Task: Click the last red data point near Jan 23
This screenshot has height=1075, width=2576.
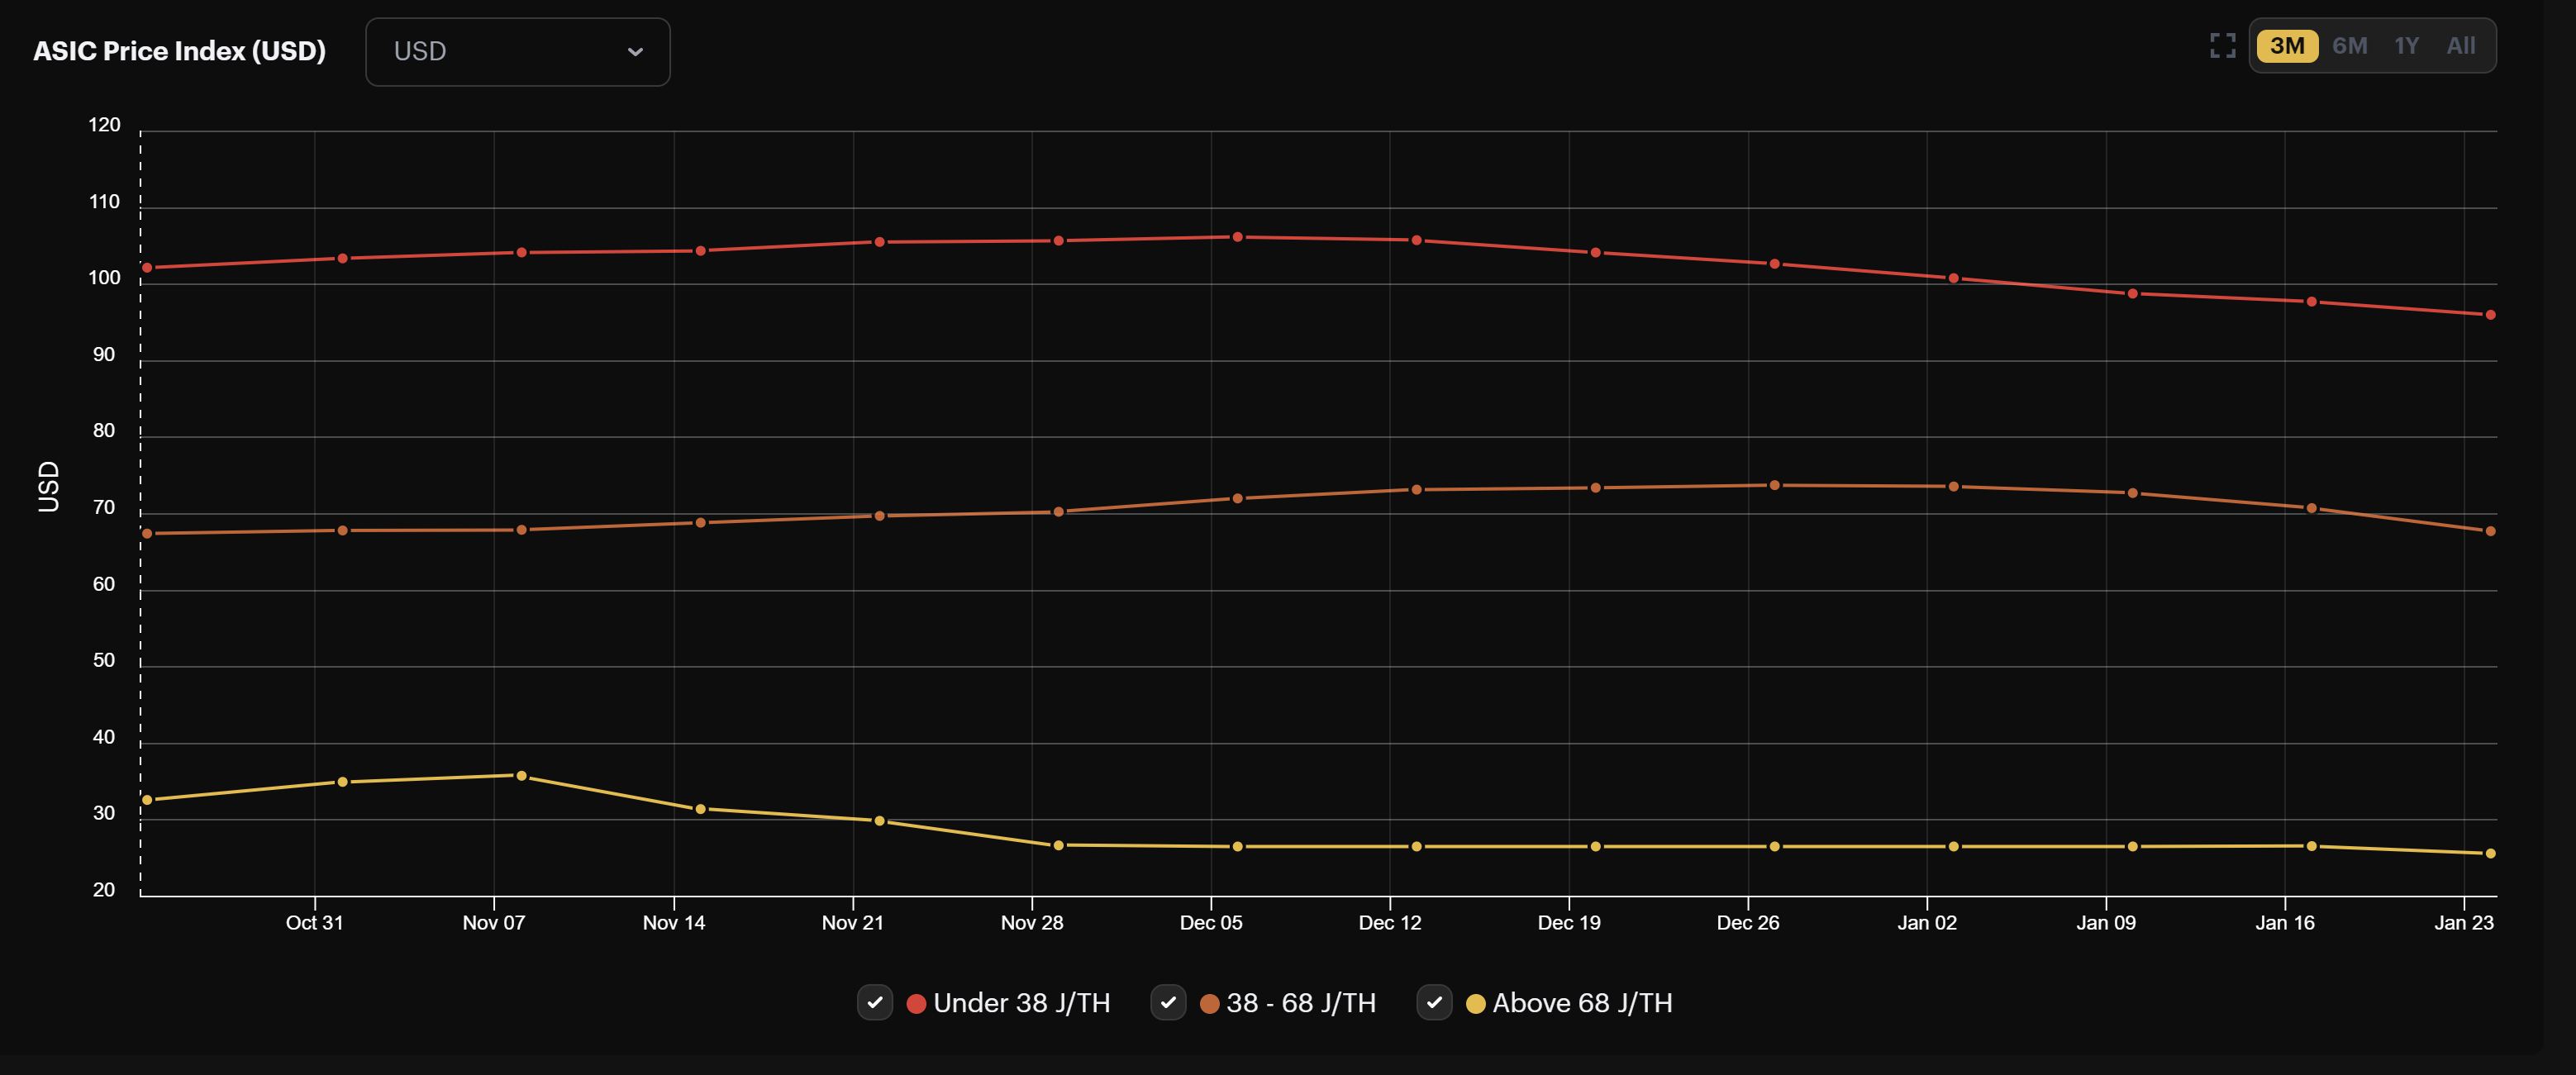Action: (2490, 315)
